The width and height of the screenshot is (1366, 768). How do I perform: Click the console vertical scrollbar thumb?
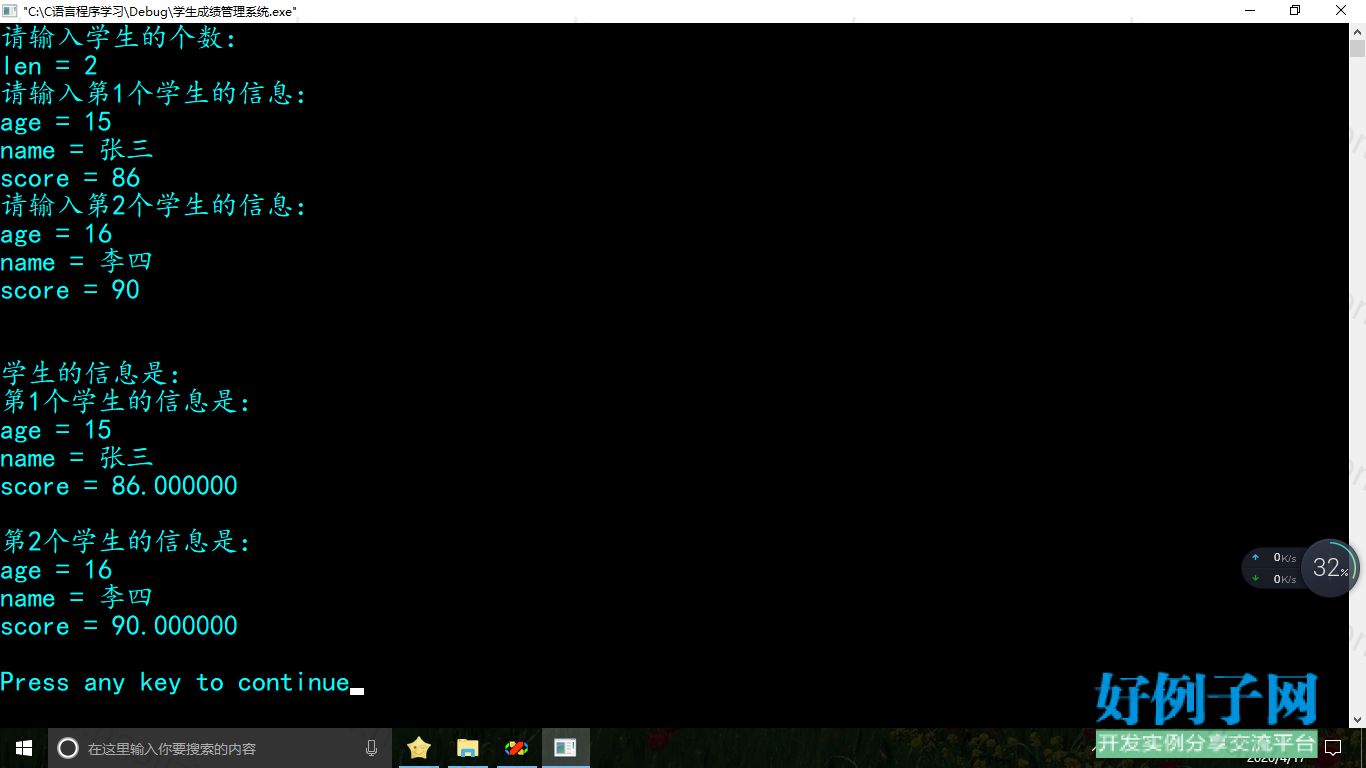click(1357, 49)
